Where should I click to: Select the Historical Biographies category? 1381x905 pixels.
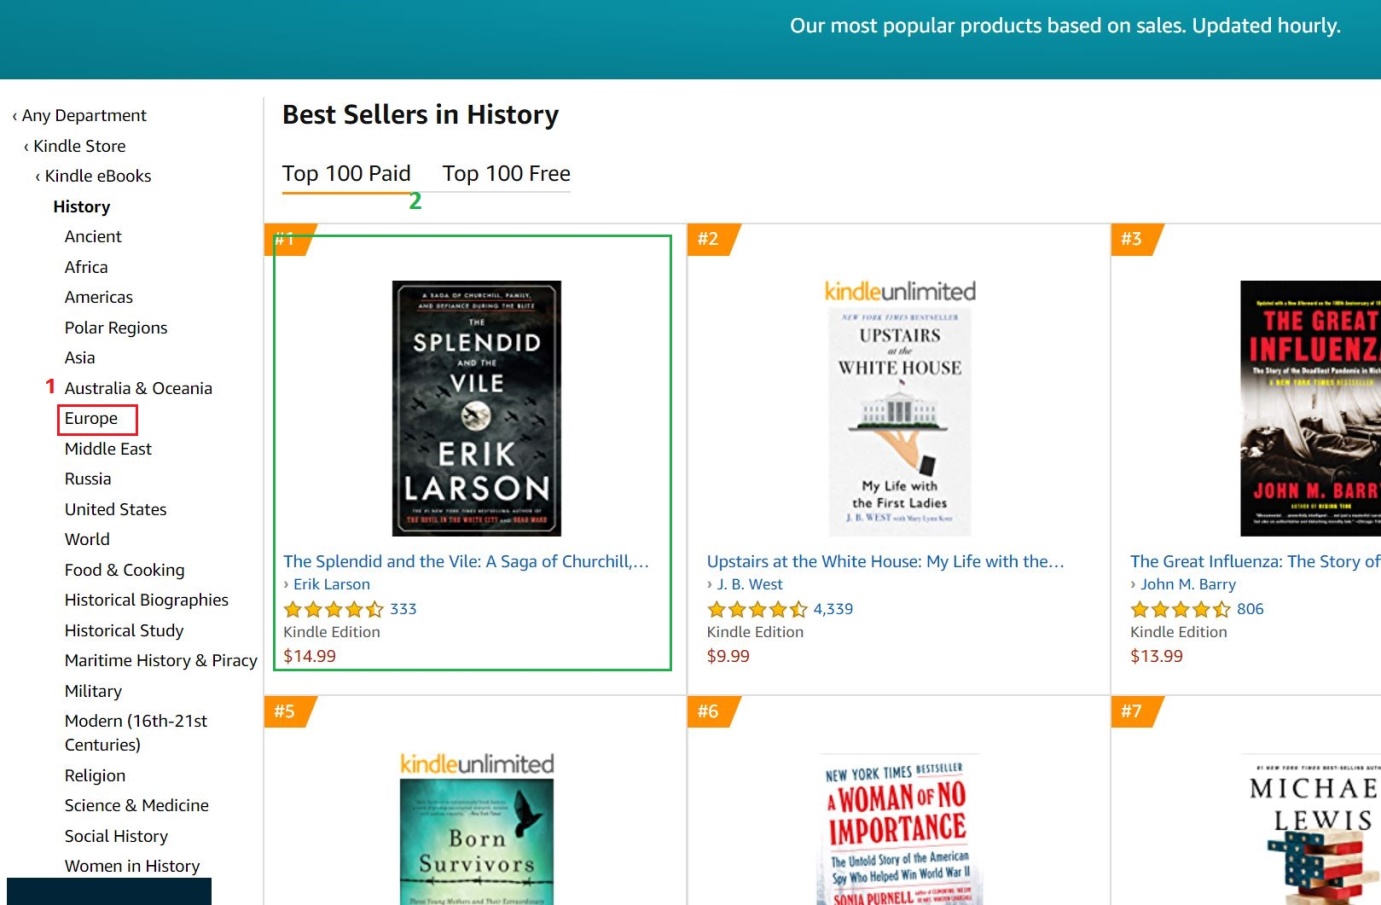tap(146, 600)
